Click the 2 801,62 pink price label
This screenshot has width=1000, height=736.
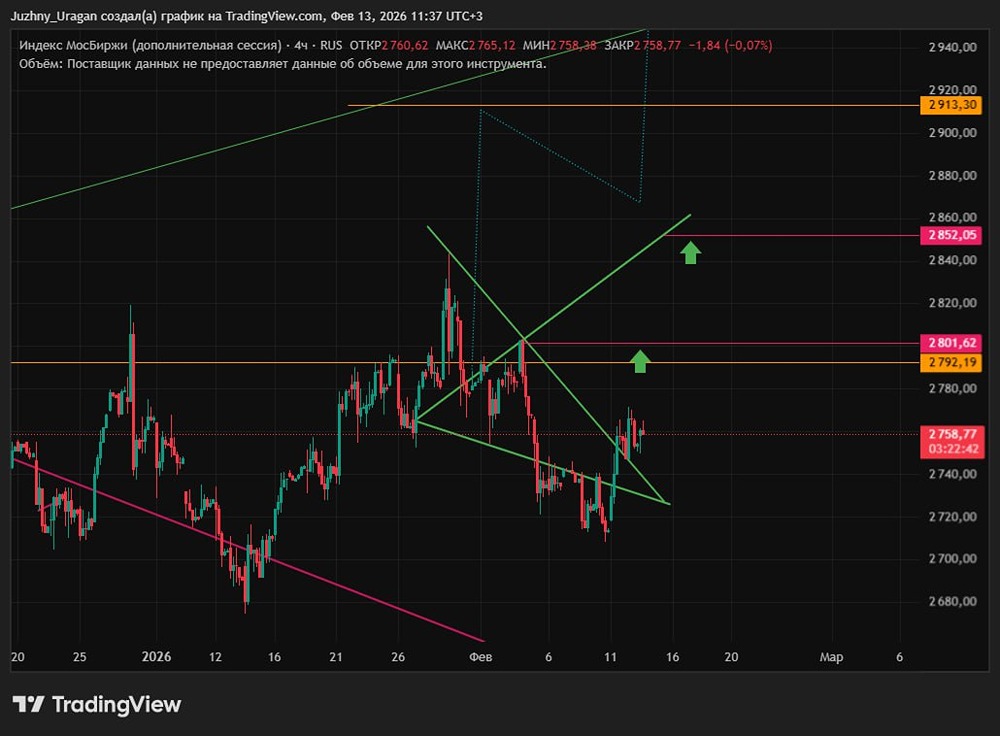[951, 343]
